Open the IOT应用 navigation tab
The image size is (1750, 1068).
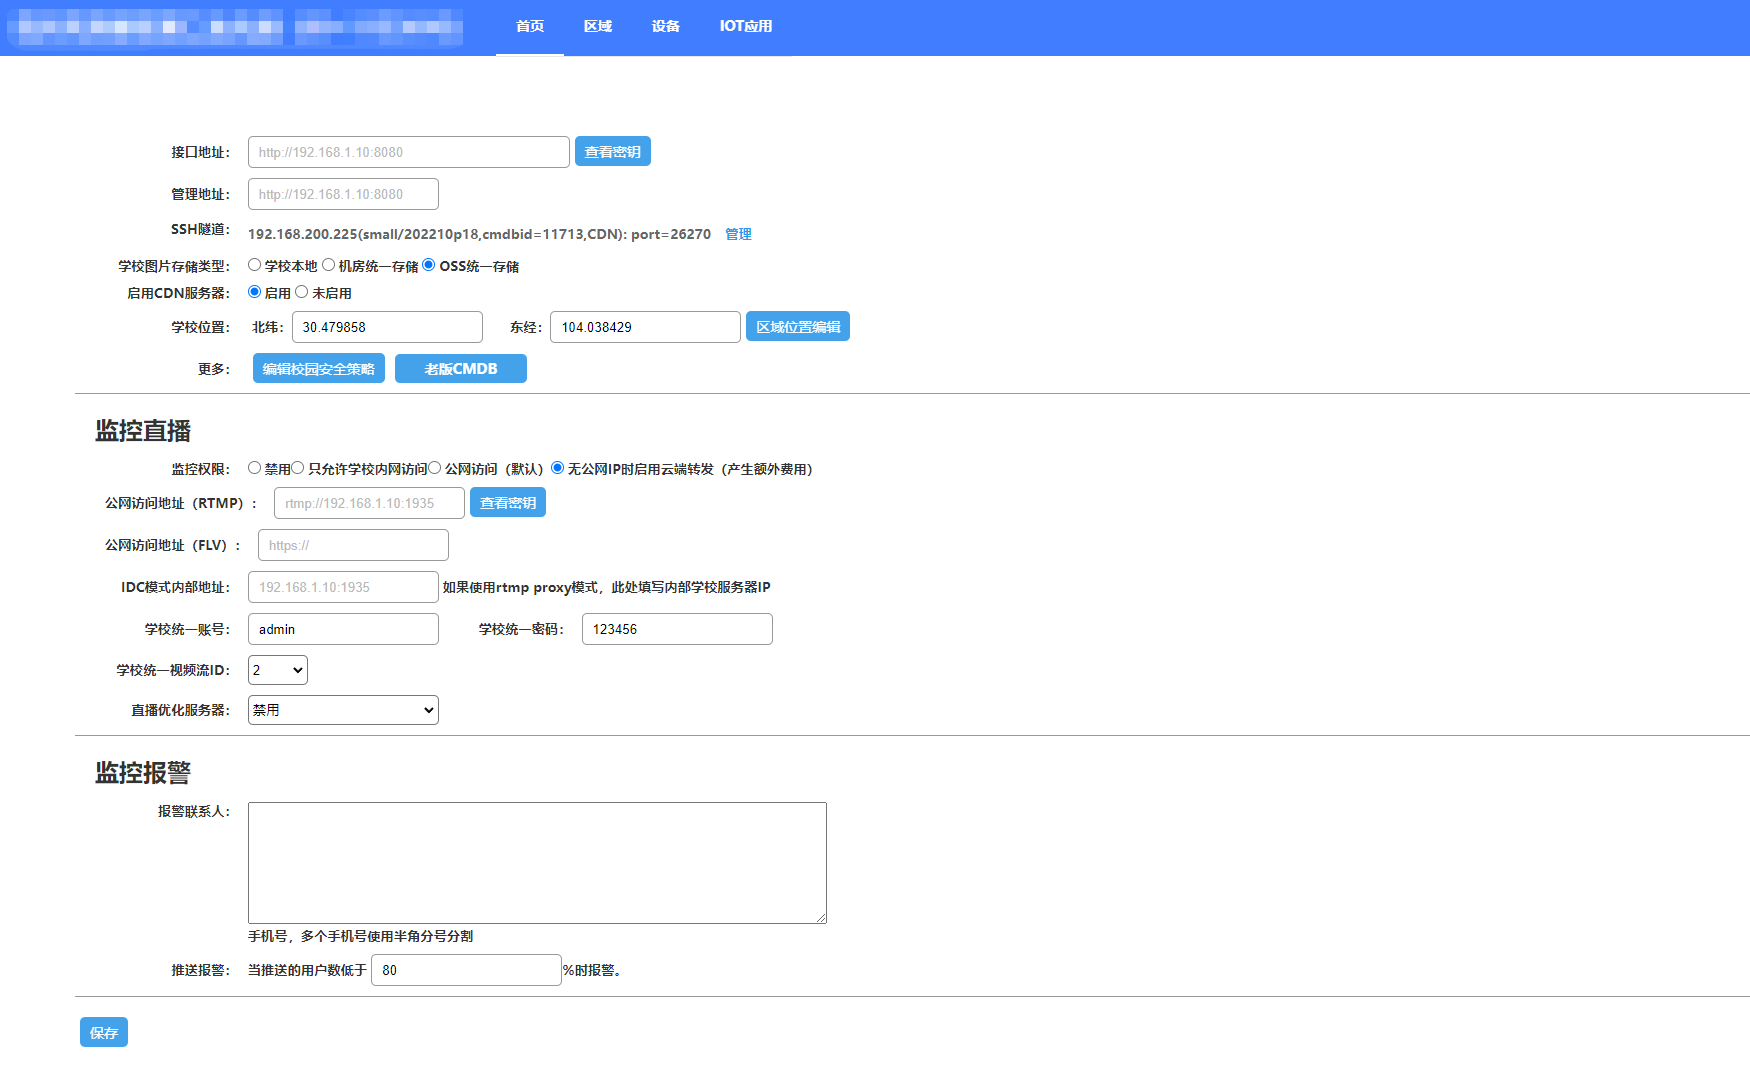pyautogui.click(x=746, y=26)
